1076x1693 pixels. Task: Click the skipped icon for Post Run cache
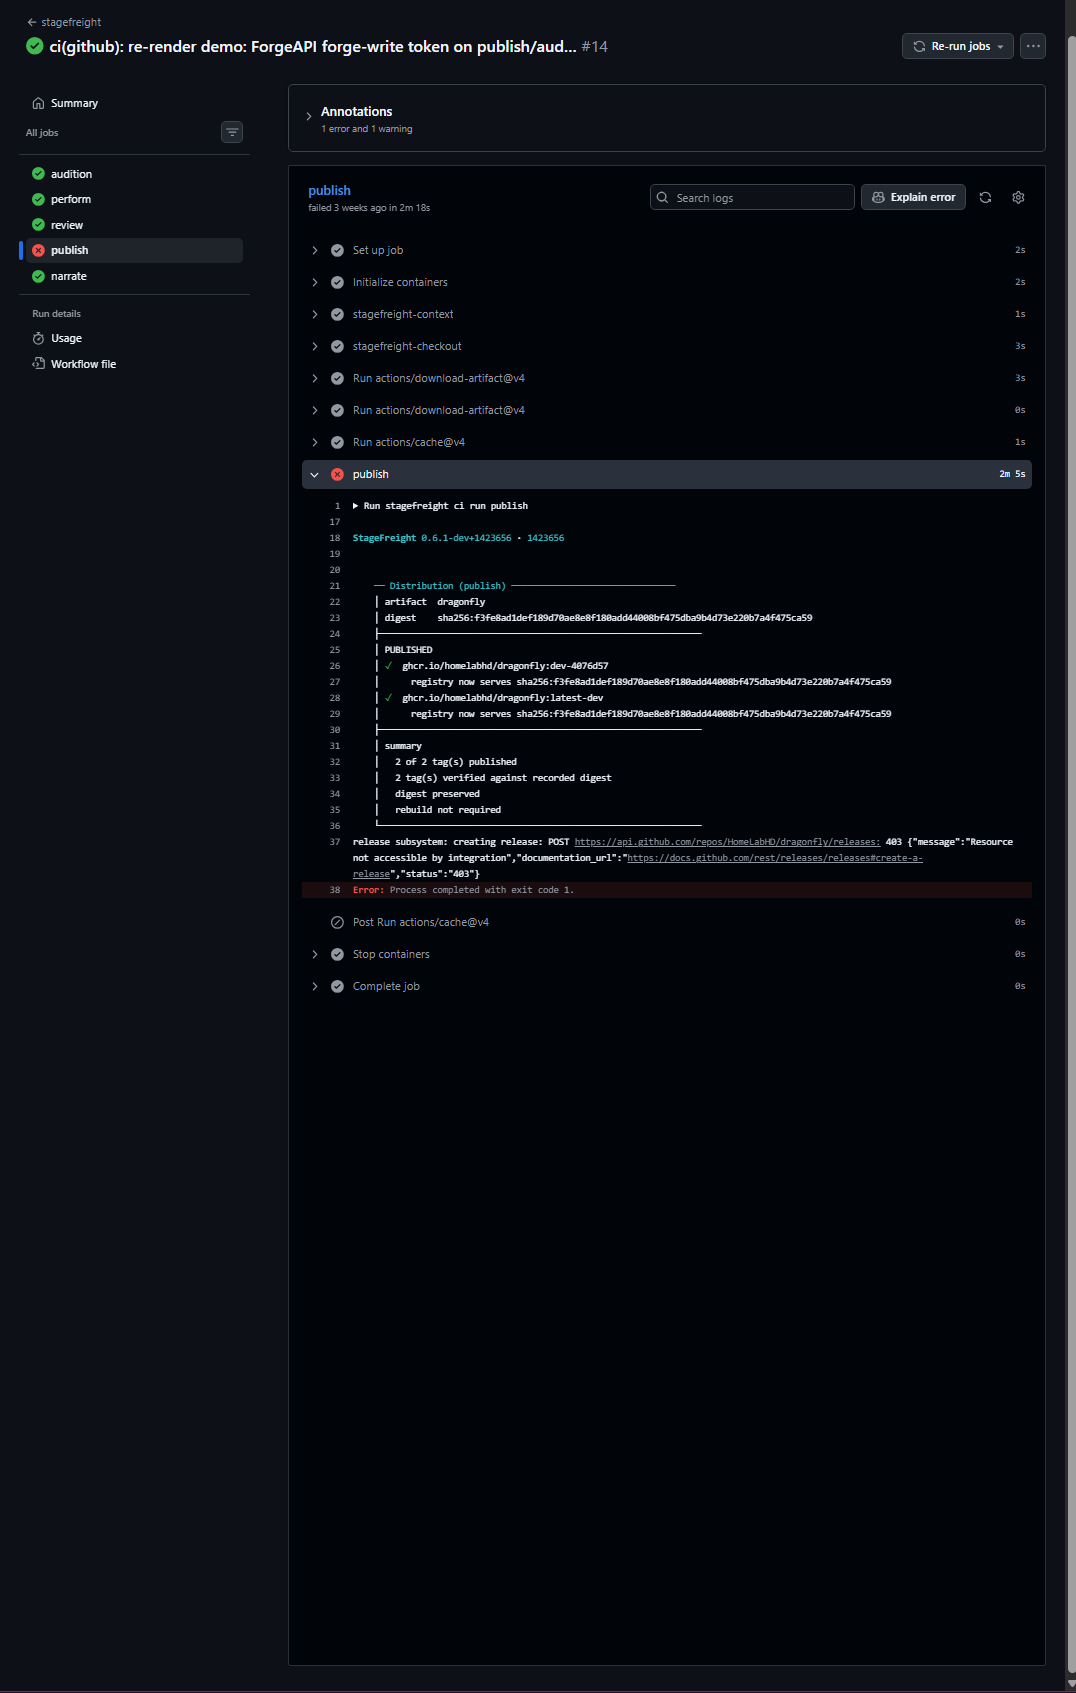[x=337, y=922]
